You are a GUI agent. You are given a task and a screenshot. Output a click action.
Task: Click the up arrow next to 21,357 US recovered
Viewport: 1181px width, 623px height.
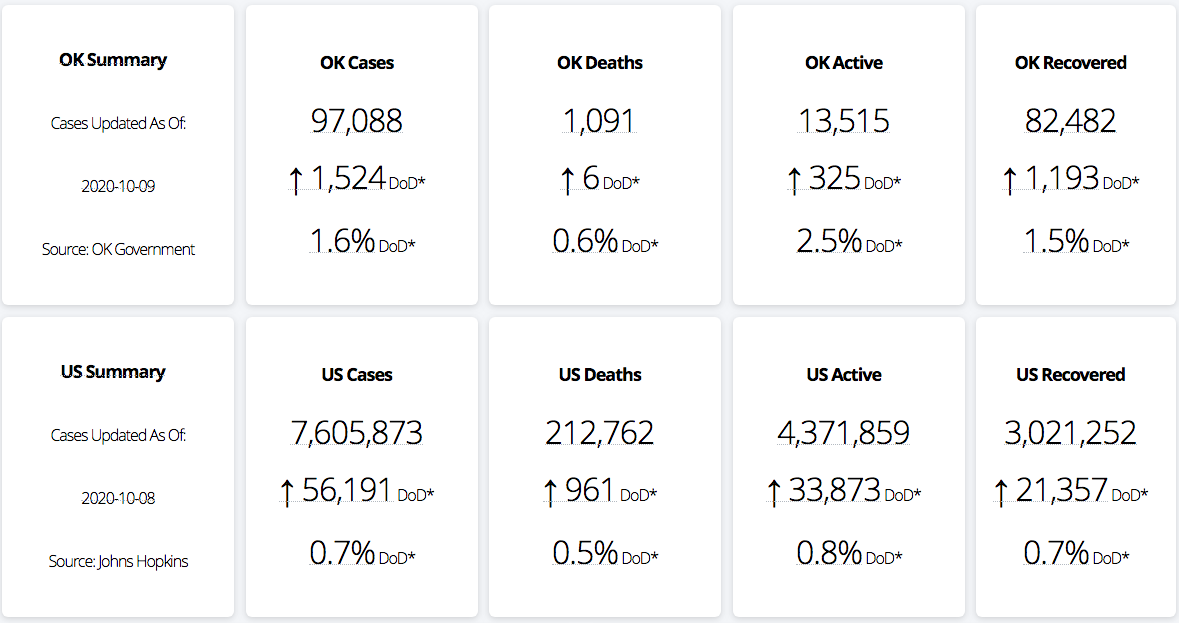[1000, 492]
